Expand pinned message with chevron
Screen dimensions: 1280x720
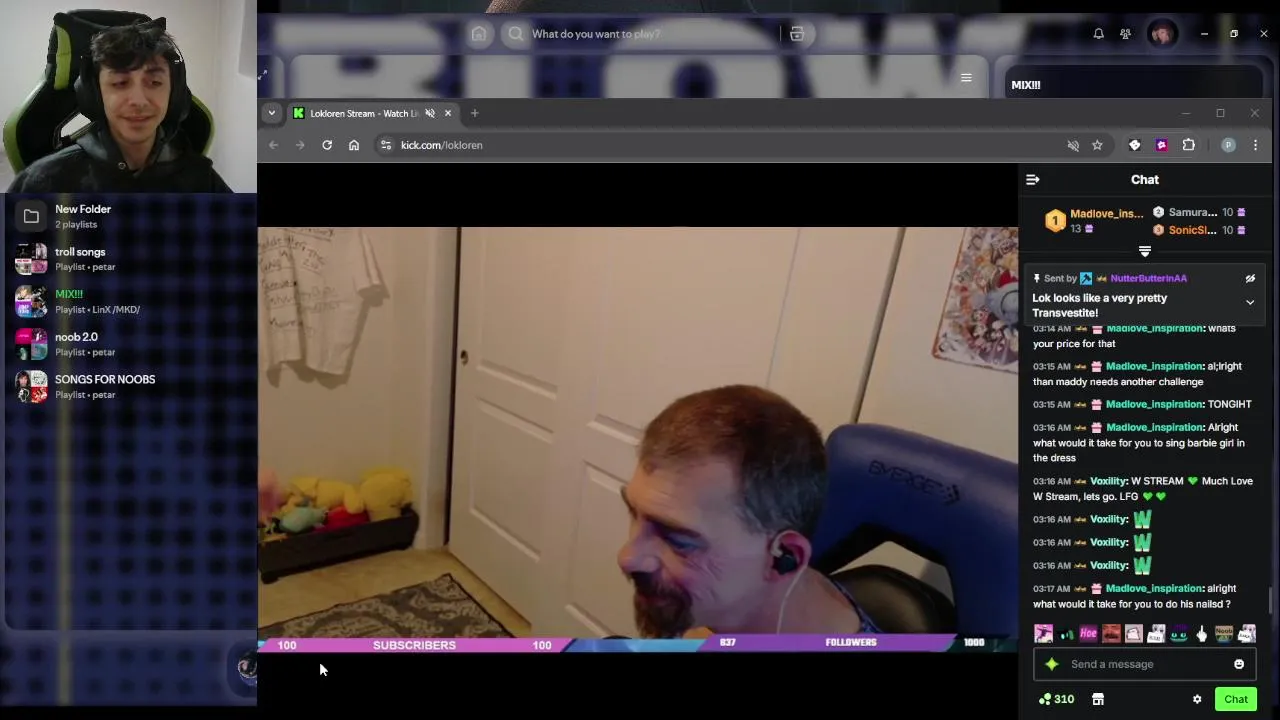tap(1250, 303)
